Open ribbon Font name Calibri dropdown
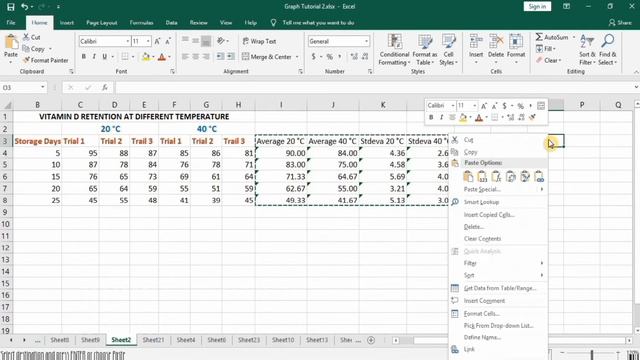Screen dimensions: 640x360 pyautogui.click(x=127, y=41)
